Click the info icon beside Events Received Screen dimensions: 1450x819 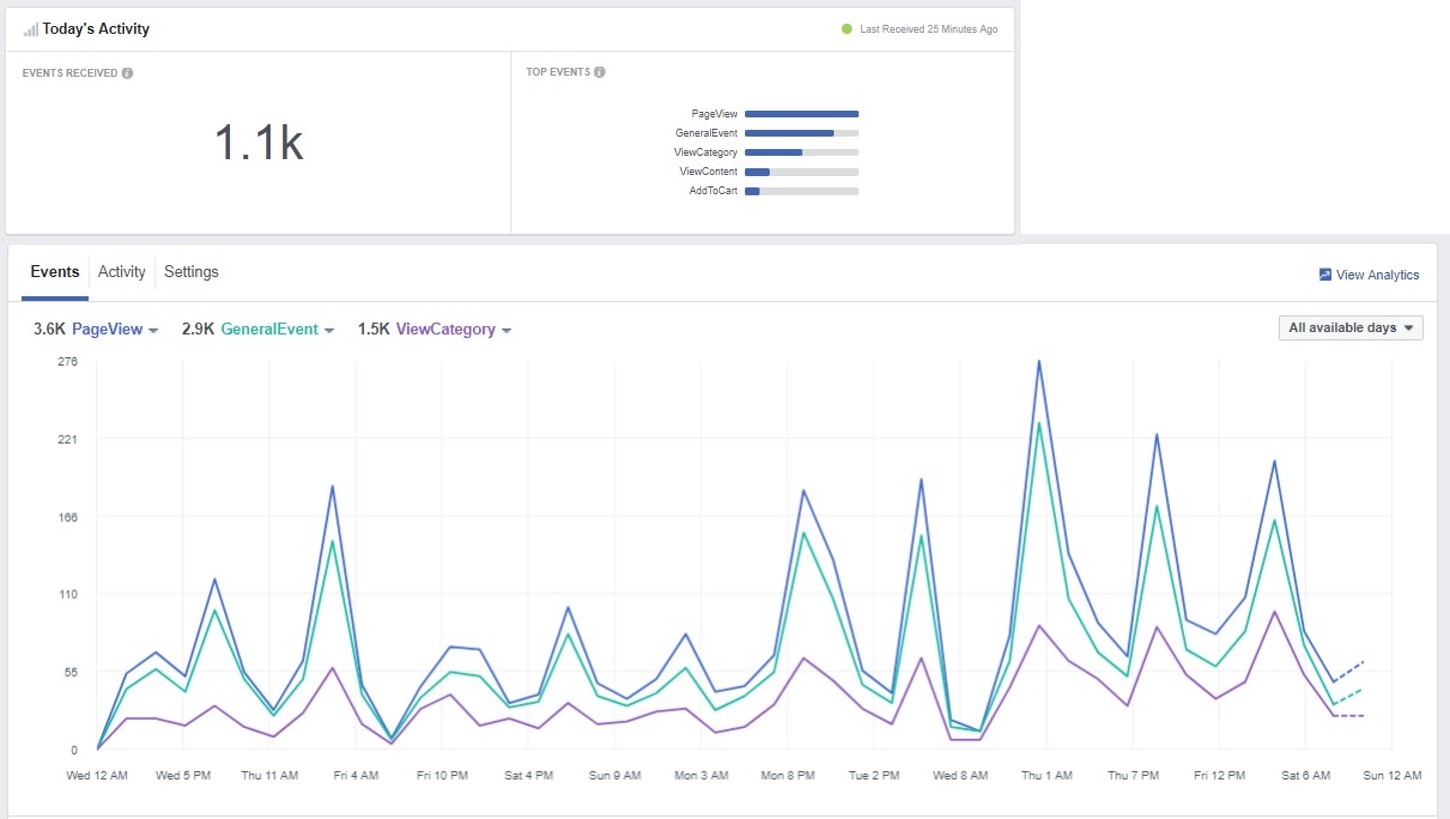[127, 73]
